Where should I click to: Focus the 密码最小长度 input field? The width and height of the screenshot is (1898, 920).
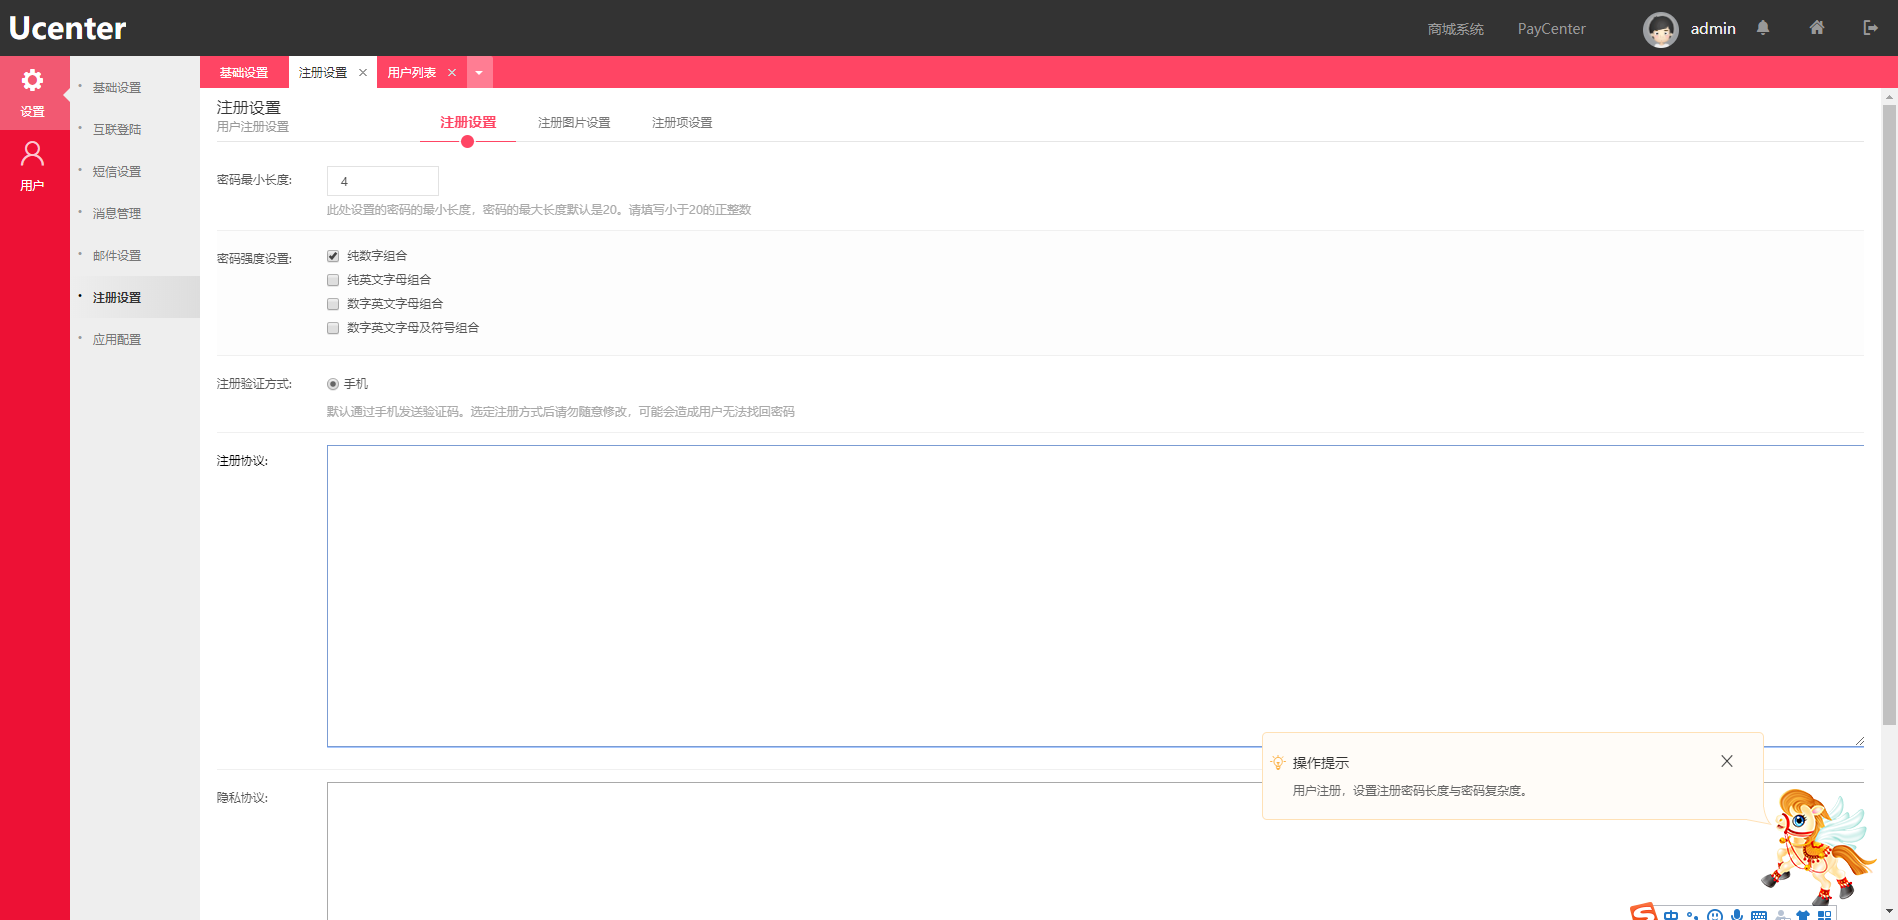(383, 181)
